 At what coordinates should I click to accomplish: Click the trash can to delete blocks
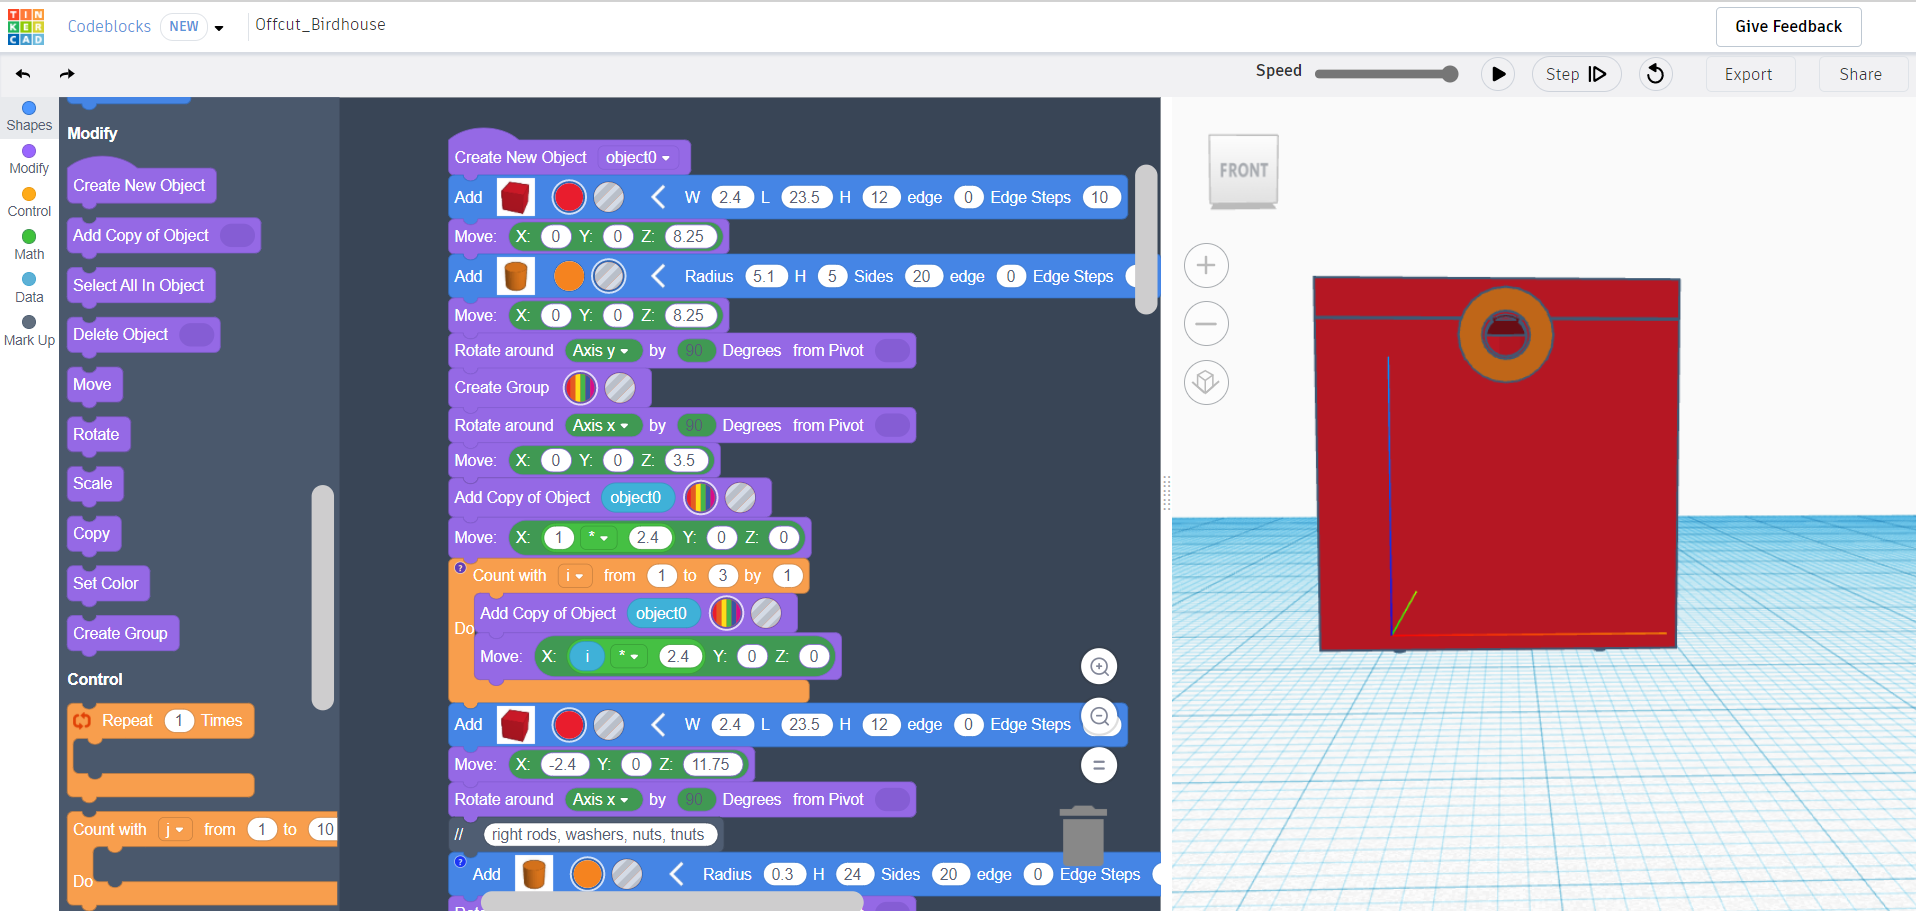[1082, 836]
